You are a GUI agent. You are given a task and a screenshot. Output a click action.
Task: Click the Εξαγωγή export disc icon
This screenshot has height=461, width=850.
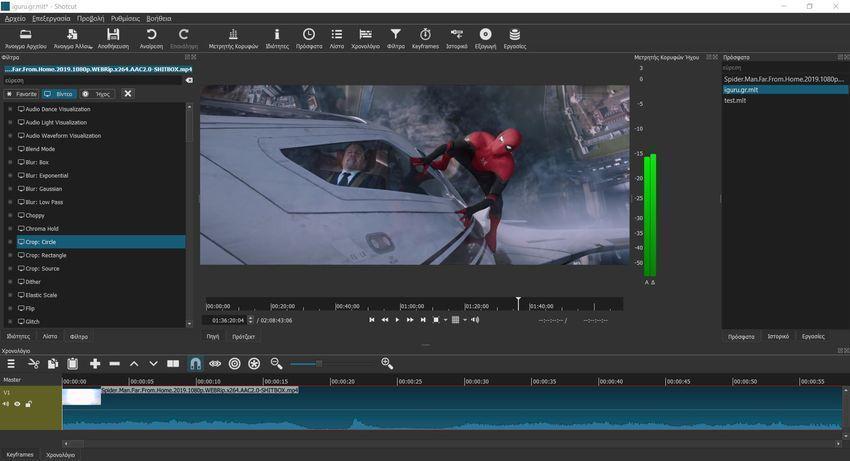click(485, 34)
